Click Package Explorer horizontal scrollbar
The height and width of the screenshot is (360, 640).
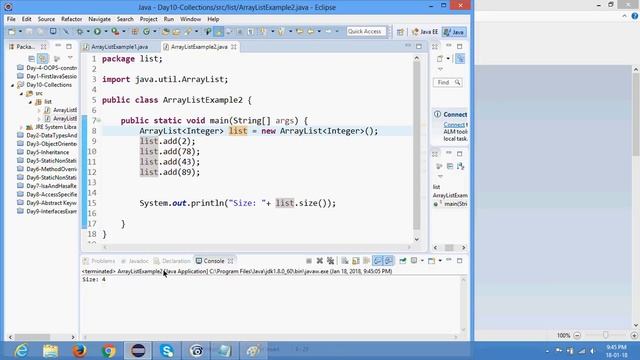[x=32, y=337]
